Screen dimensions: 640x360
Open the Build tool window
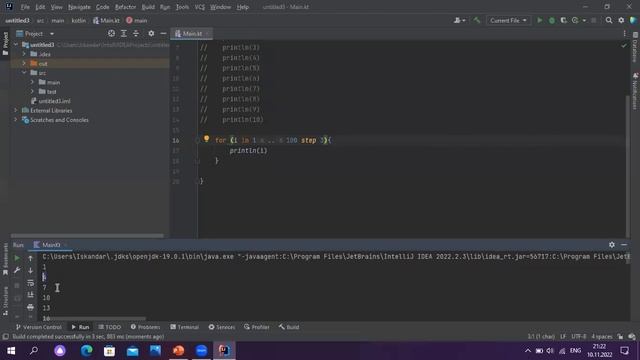289,327
